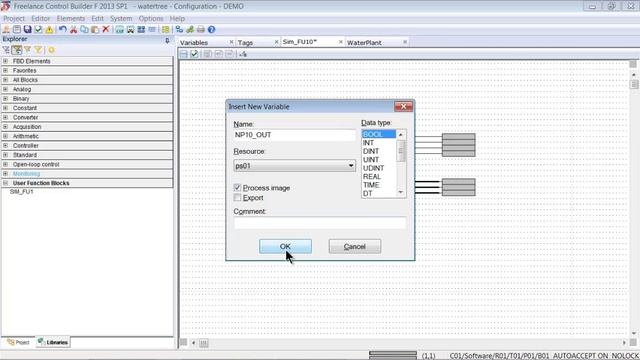640x360 pixels.
Task: Expand the FBD Elements category
Action: (5, 61)
